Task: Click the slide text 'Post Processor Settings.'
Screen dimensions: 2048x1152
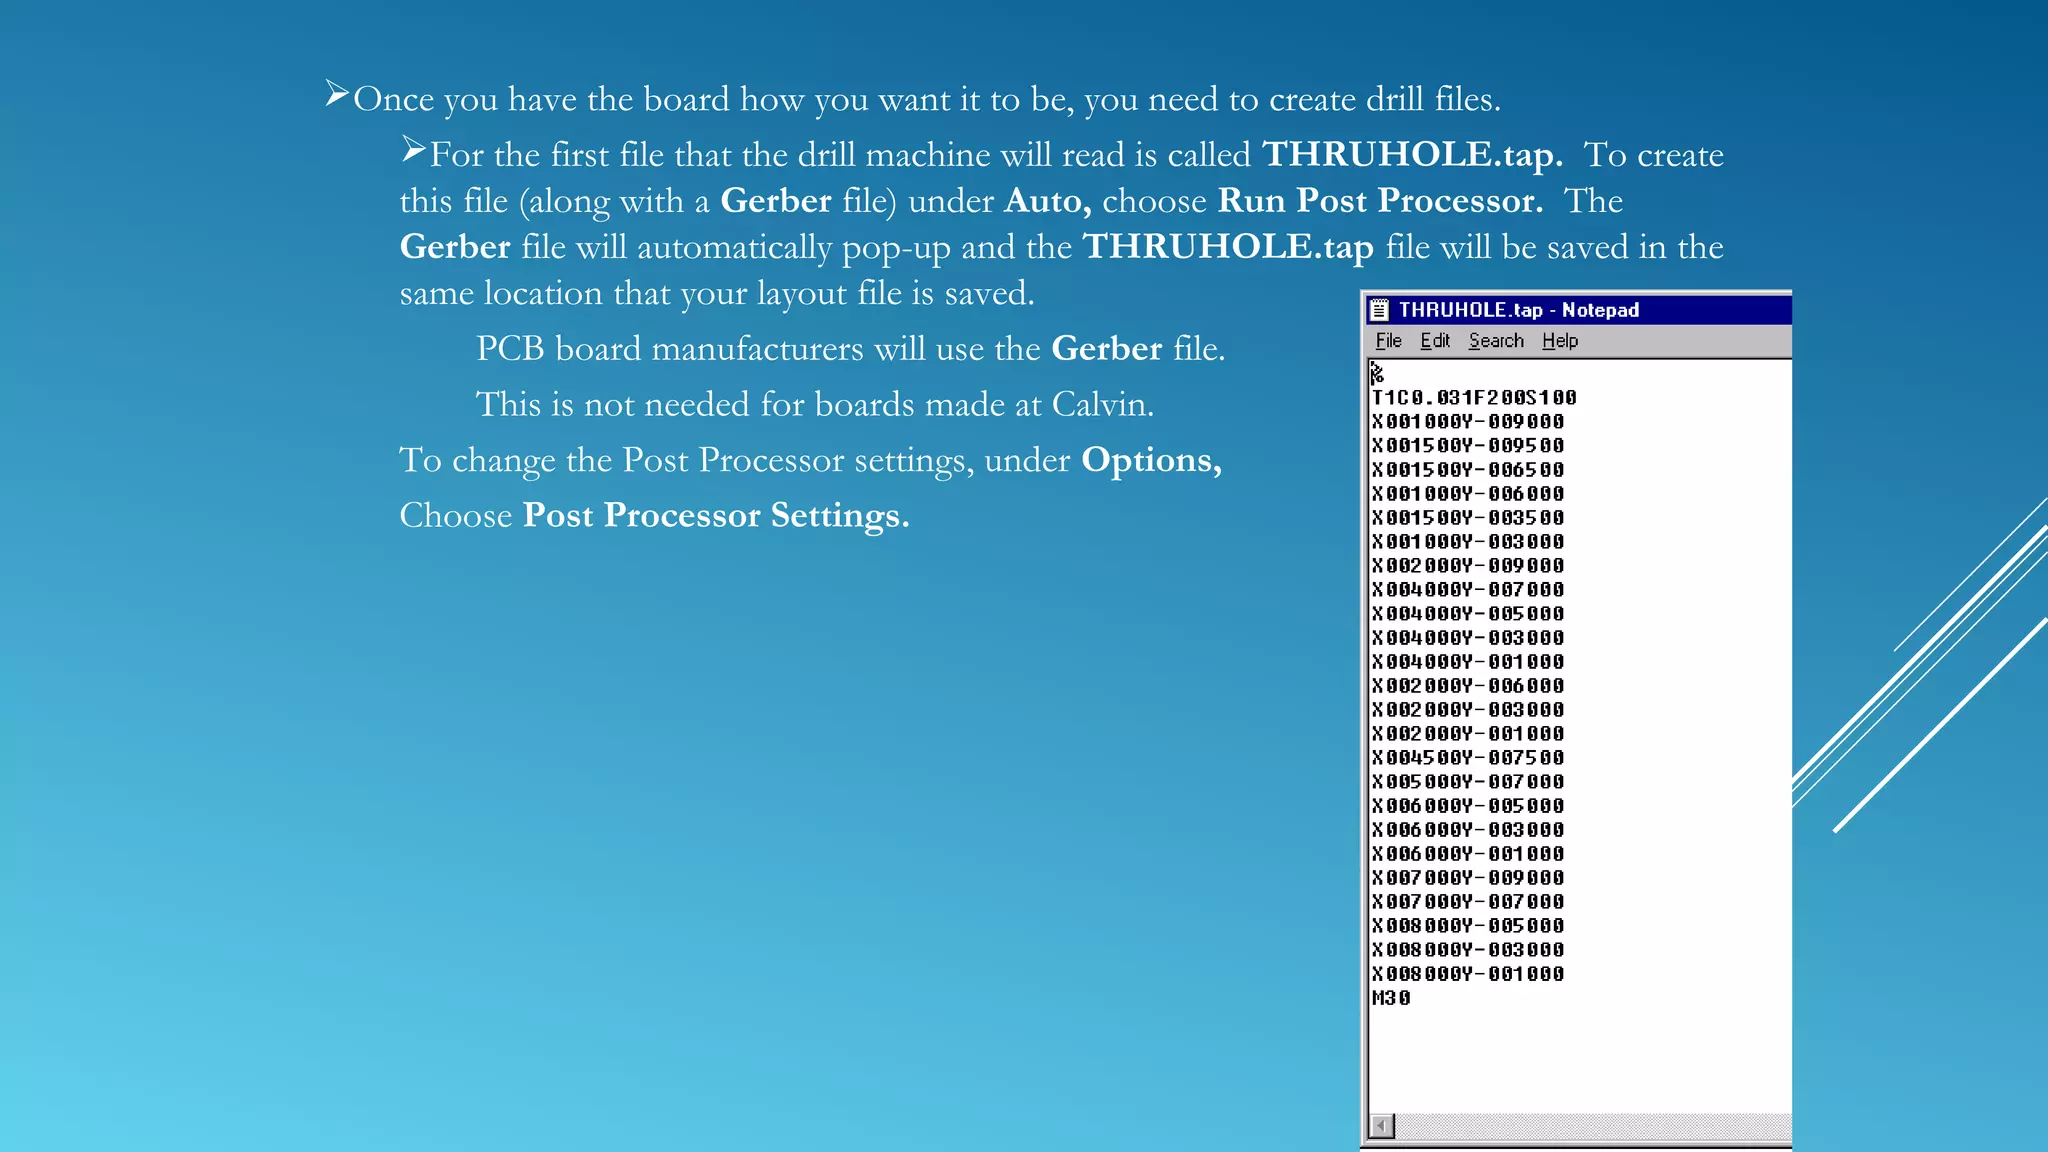Action: coord(716,516)
